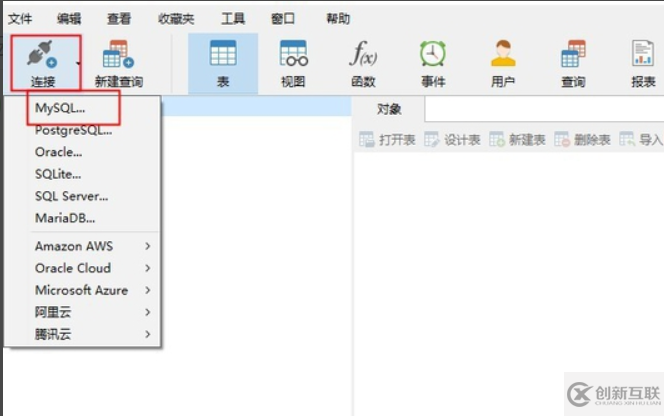Image resolution: width=664 pixels, height=416 pixels.
Task: Open the 工具 menu
Action: pyautogui.click(x=232, y=19)
